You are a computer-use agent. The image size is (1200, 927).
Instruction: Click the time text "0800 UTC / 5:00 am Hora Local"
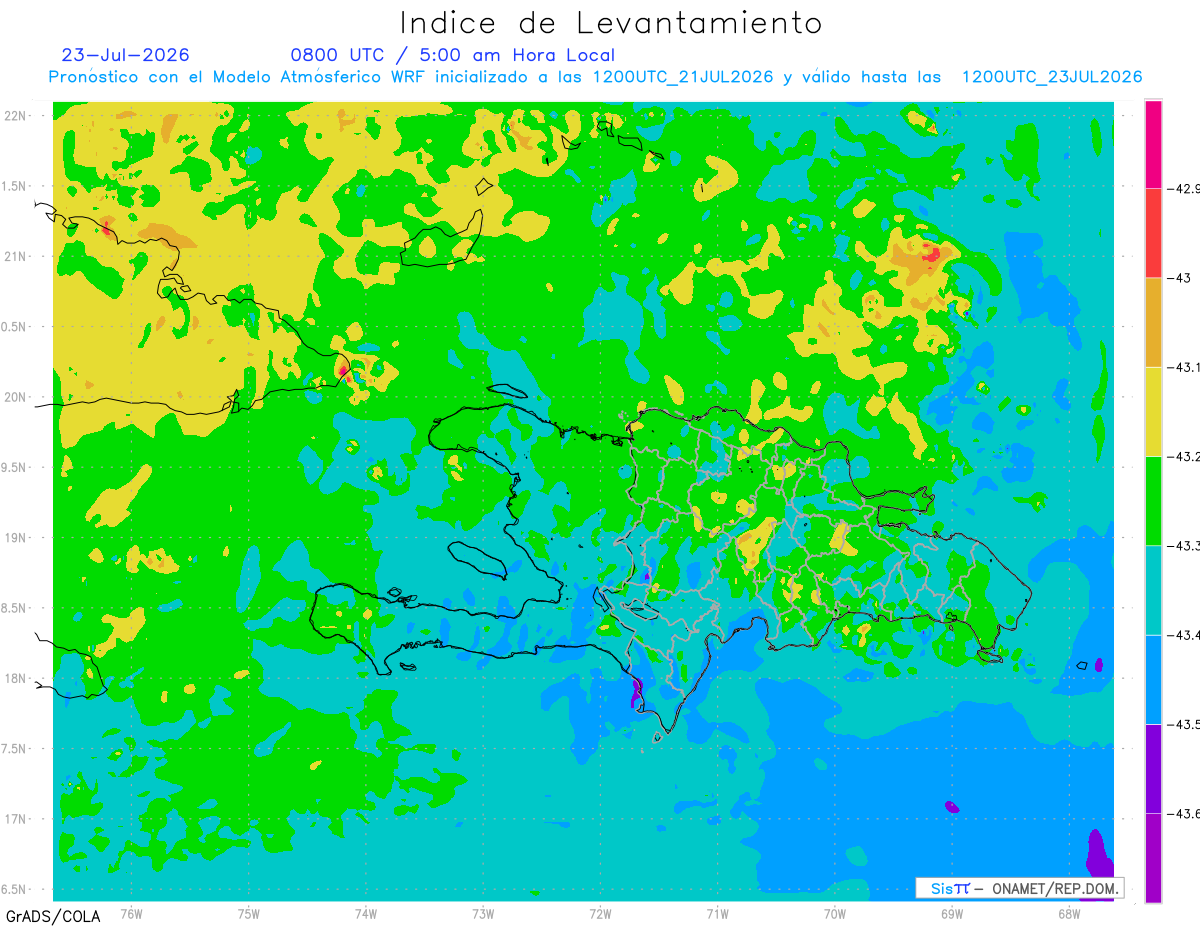452,55
